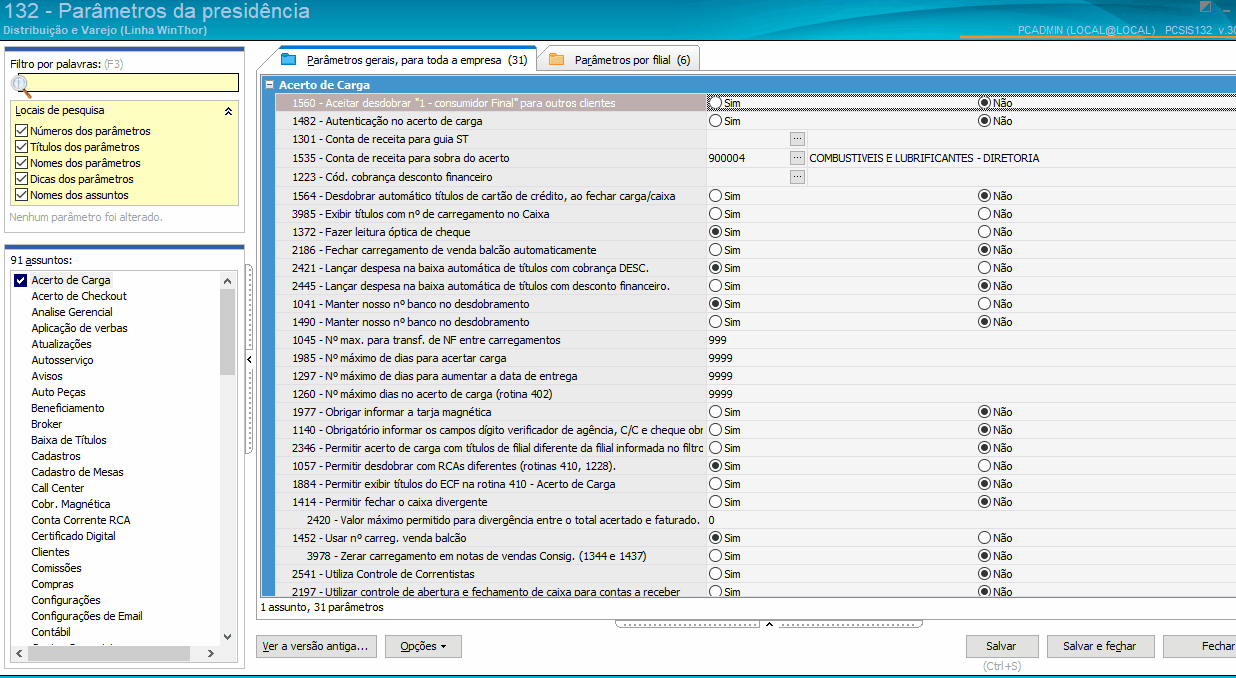This screenshot has width=1236, height=678.
Task: Collapse the Acerto de Carga group header
Action: click(269, 85)
